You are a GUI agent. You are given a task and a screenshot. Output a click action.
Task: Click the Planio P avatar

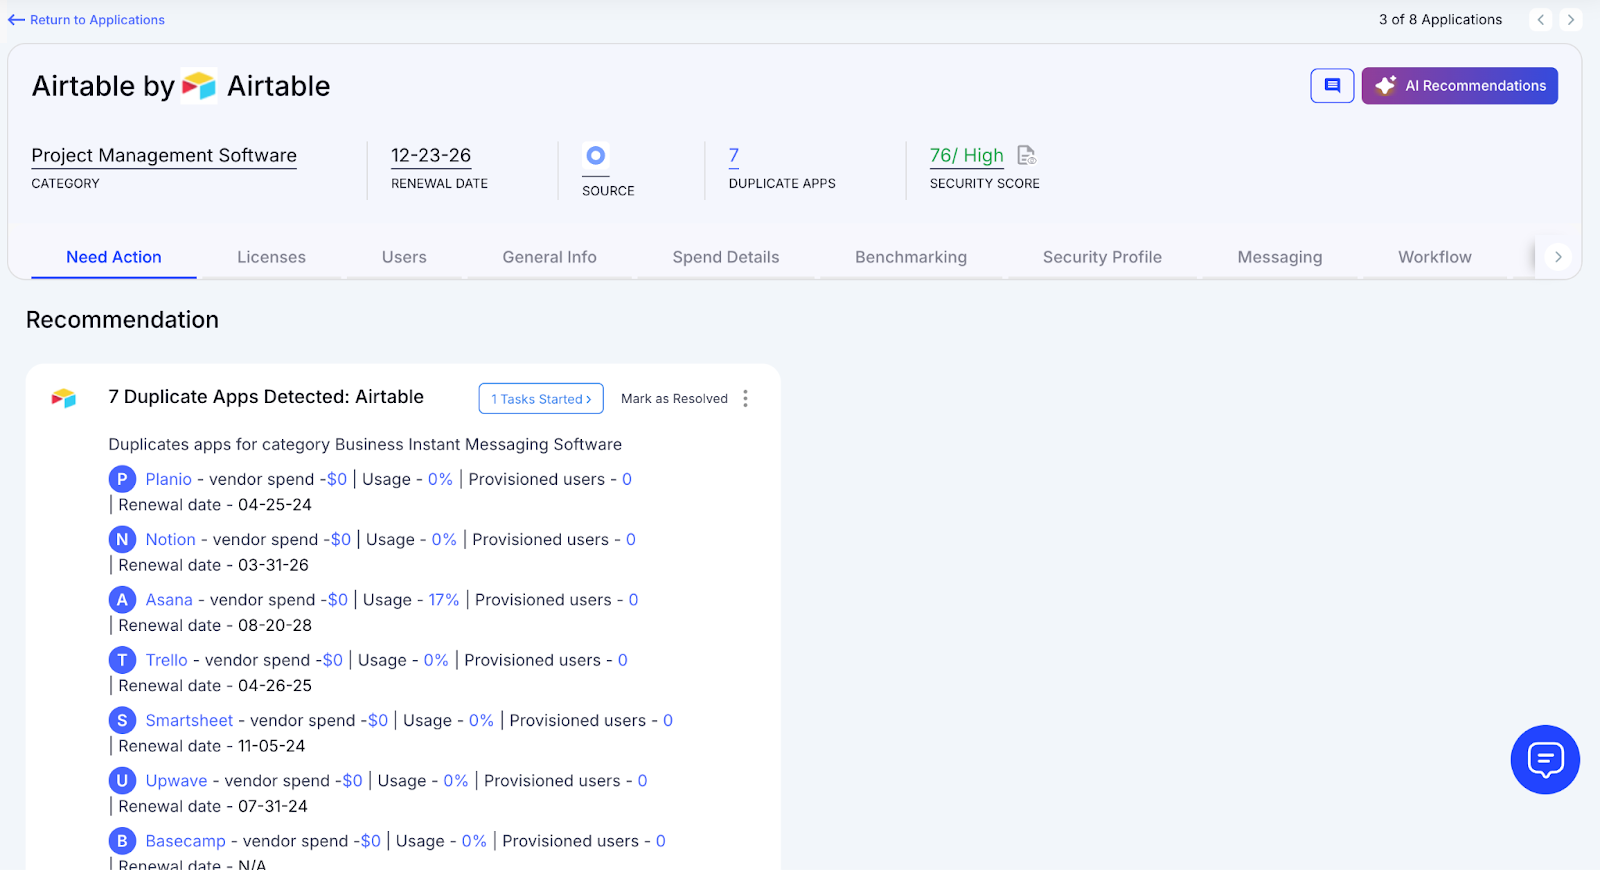pos(122,479)
